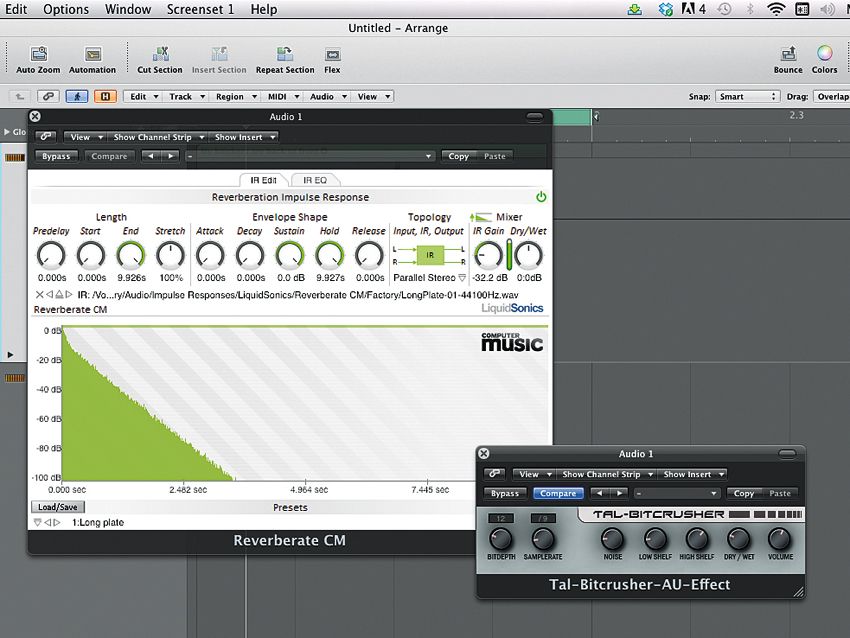Open the Screenset 1 menu
This screenshot has height=638, width=850.
pyautogui.click(x=200, y=9)
